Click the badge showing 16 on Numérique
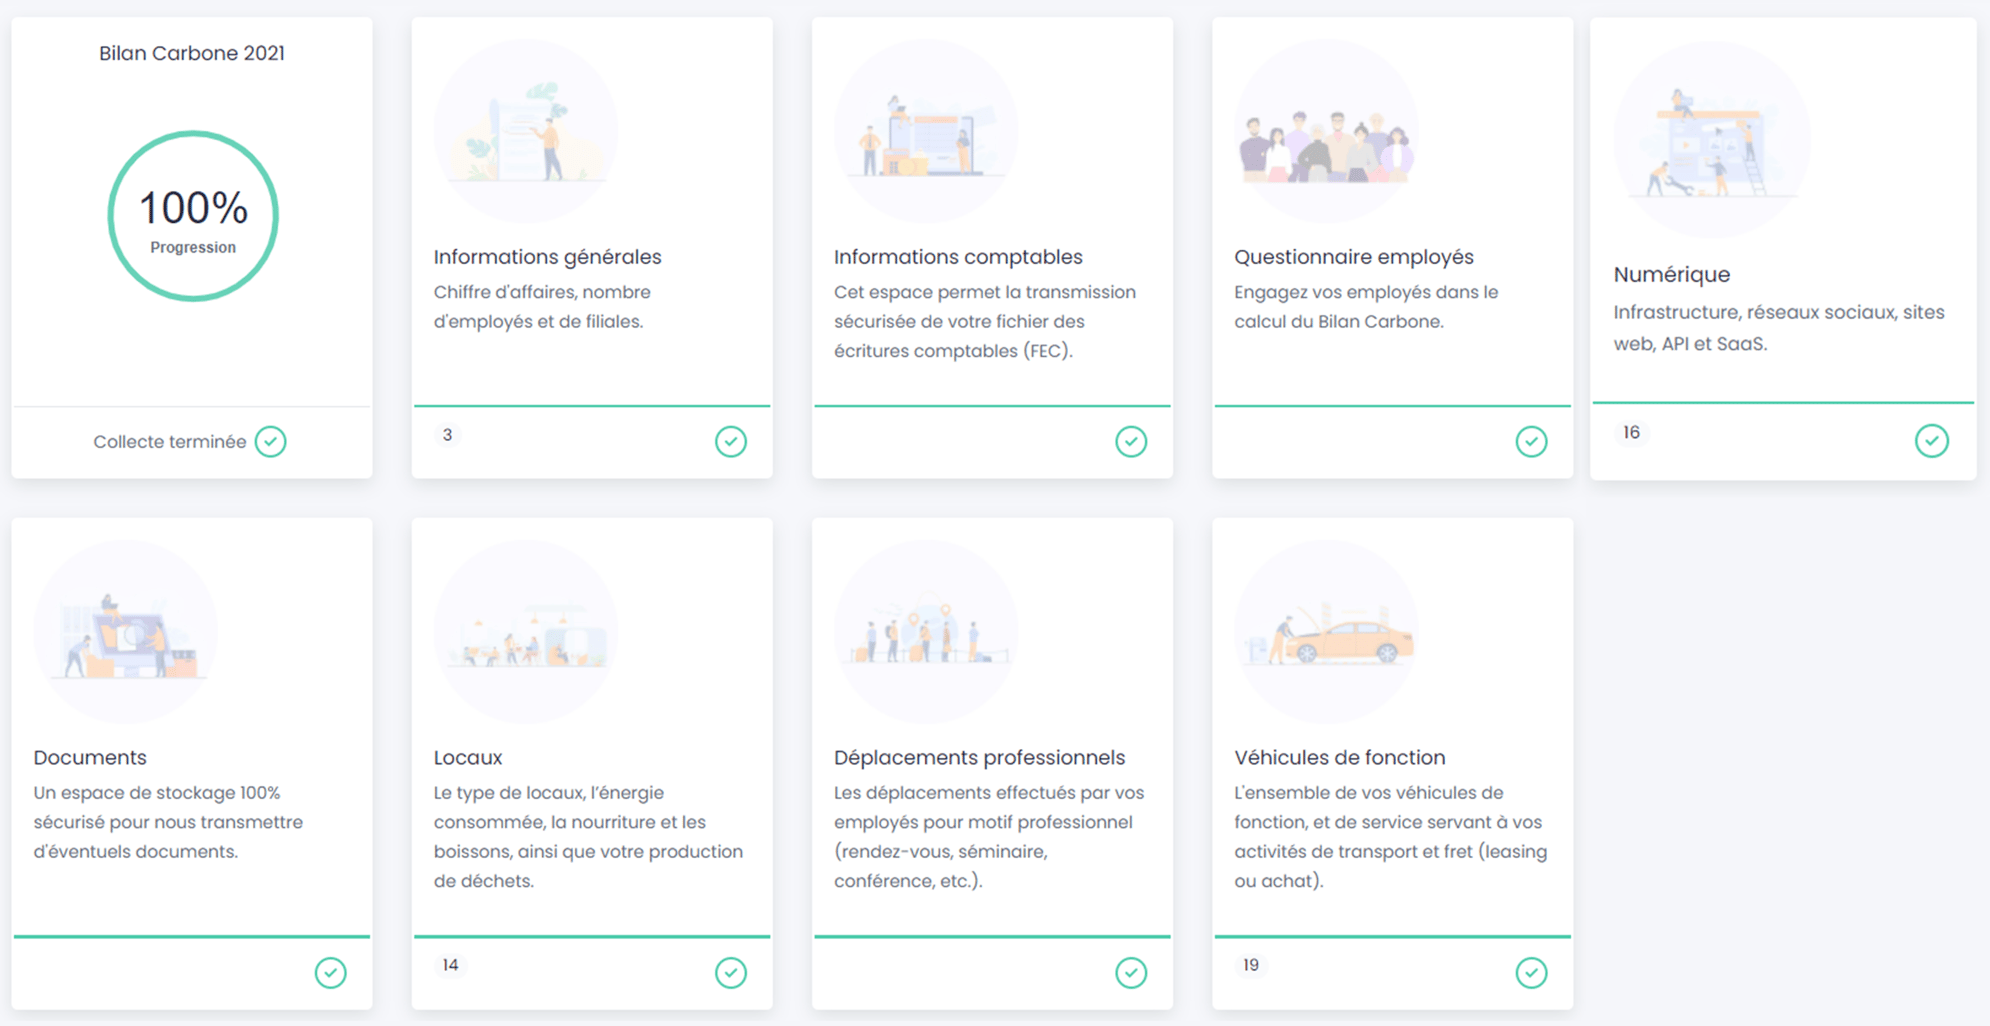The image size is (1990, 1026). point(1630,432)
